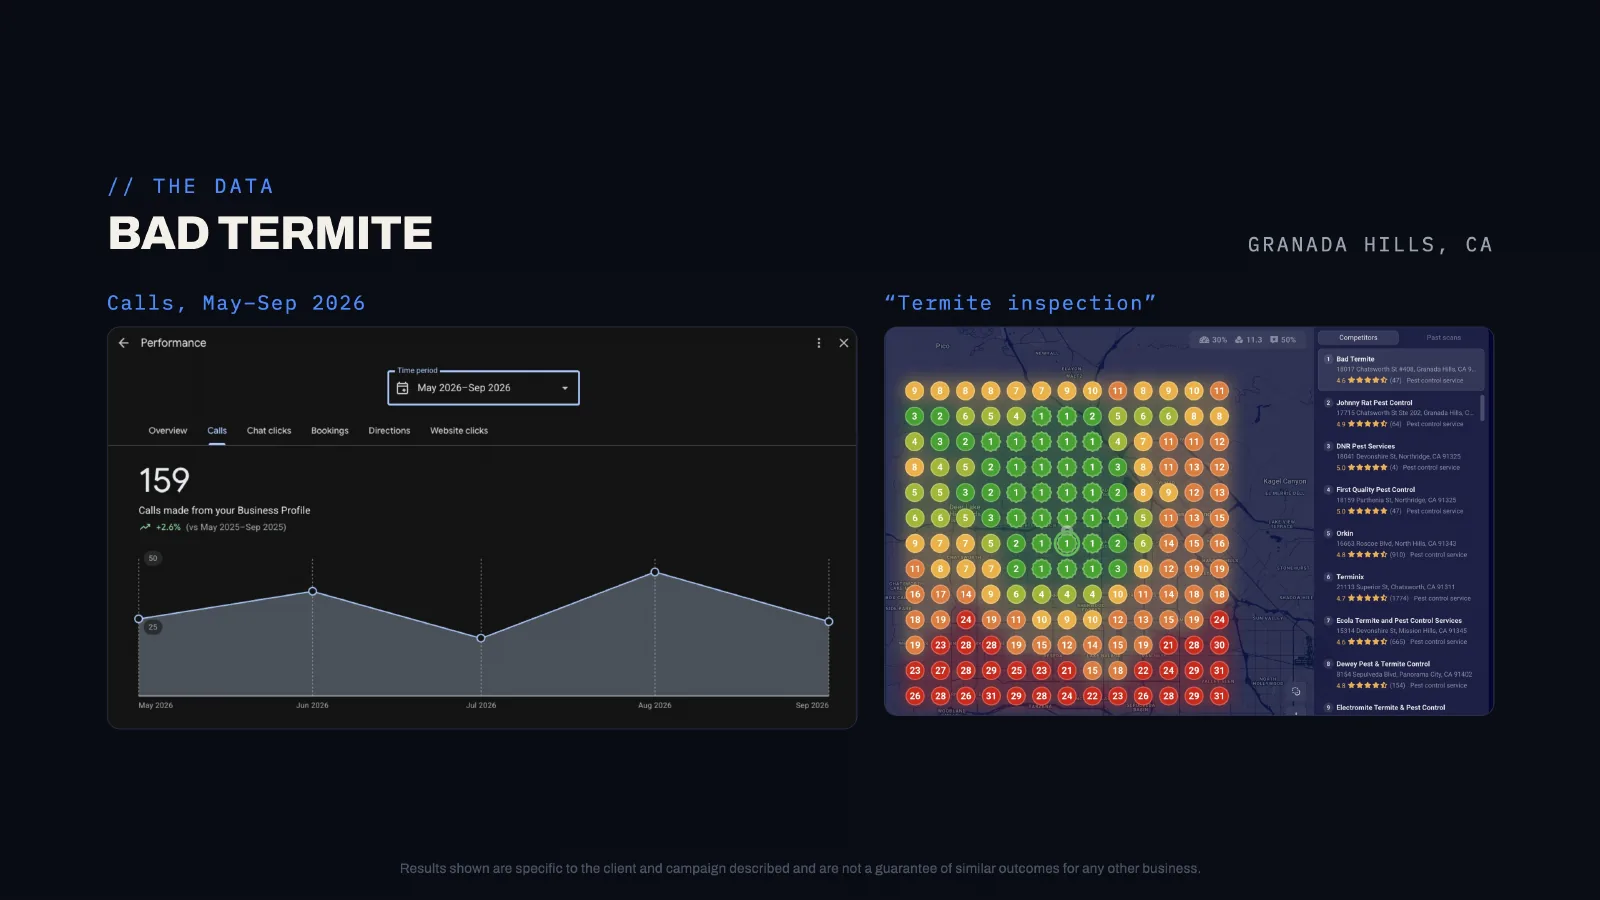Switch to the Overview tab
The image size is (1600, 900).
168,431
